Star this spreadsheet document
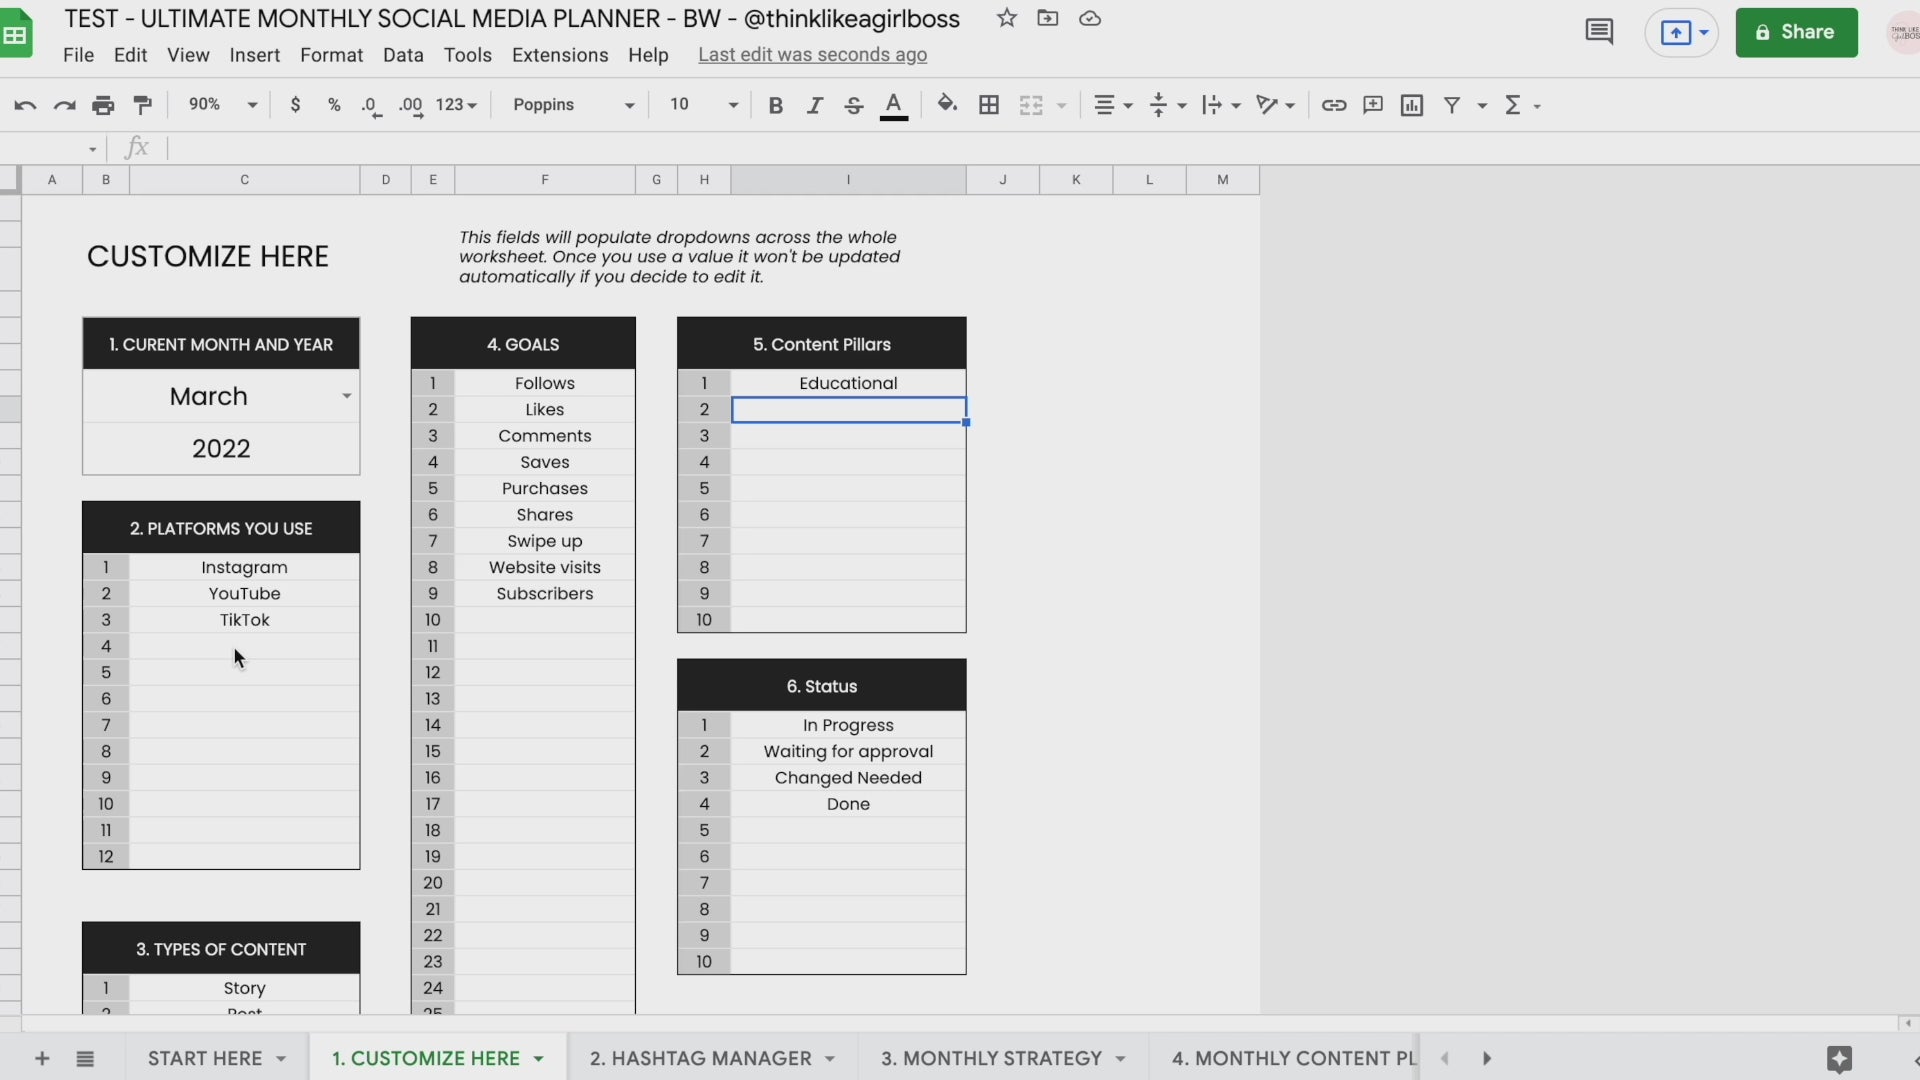Viewport: 1920px width, 1080px height. [1007, 18]
